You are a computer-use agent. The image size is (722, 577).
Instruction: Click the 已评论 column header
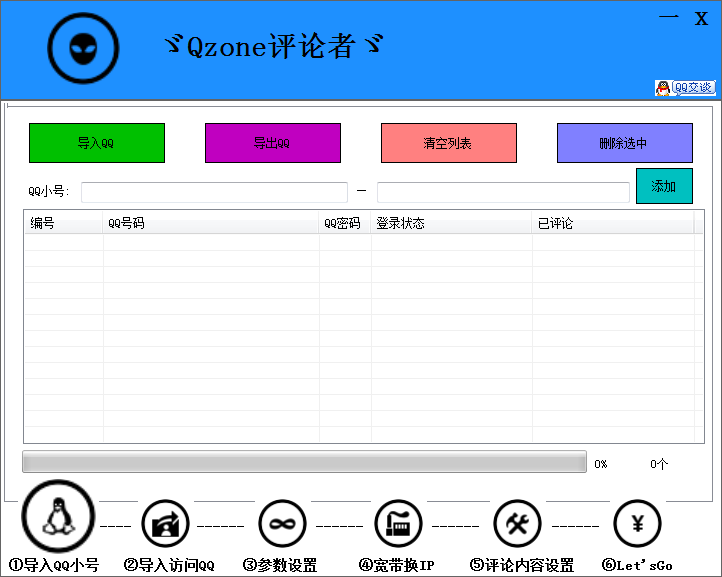(x=613, y=223)
